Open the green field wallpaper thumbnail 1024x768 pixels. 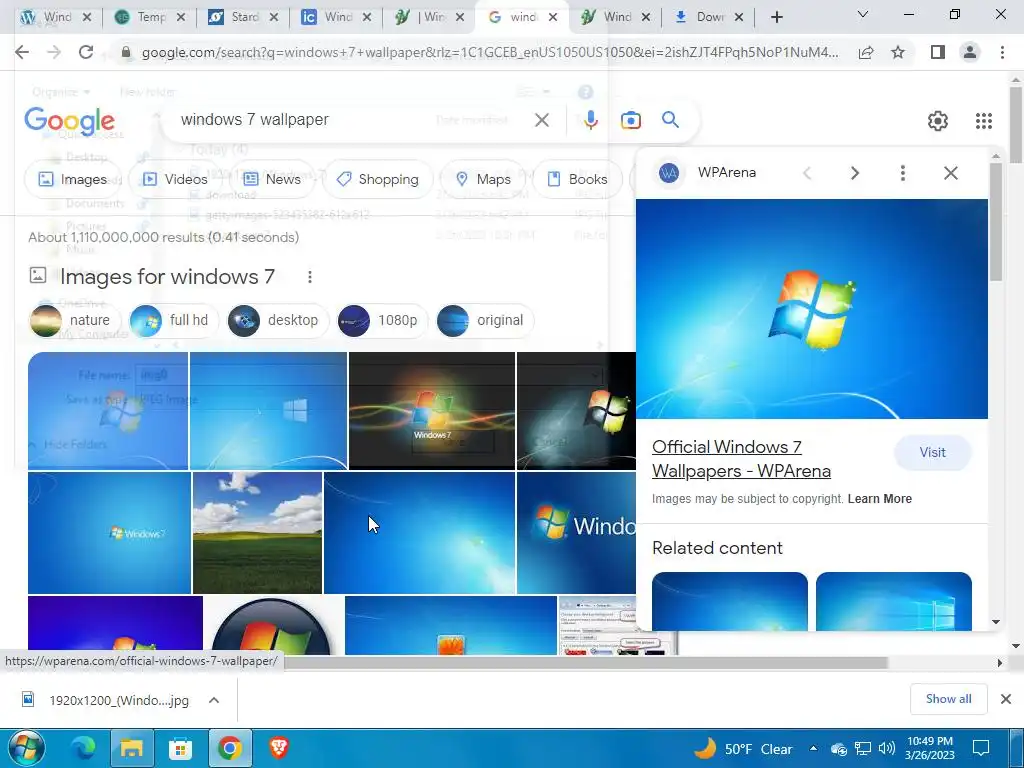[x=257, y=533]
